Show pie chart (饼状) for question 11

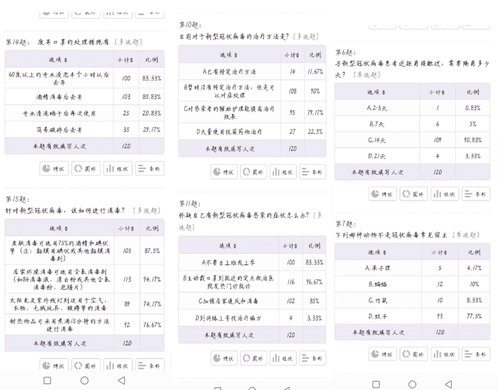[224, 358]
